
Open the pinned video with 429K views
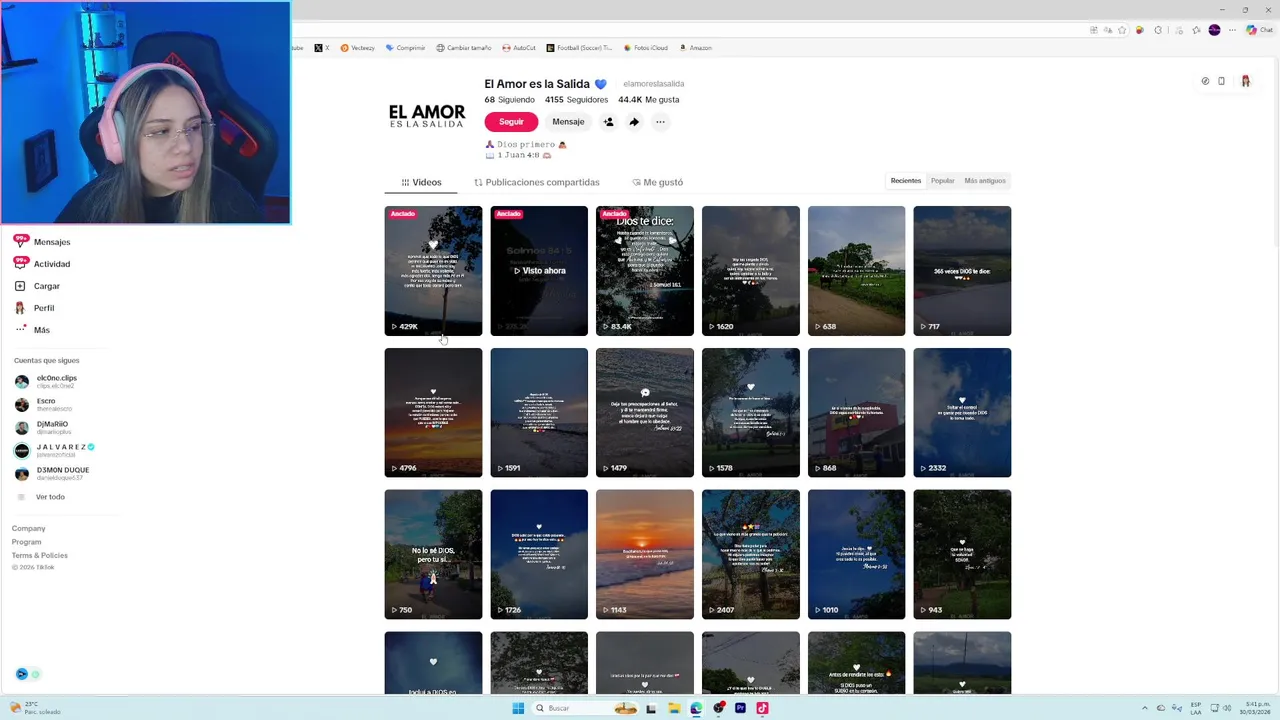pos(433,271)
